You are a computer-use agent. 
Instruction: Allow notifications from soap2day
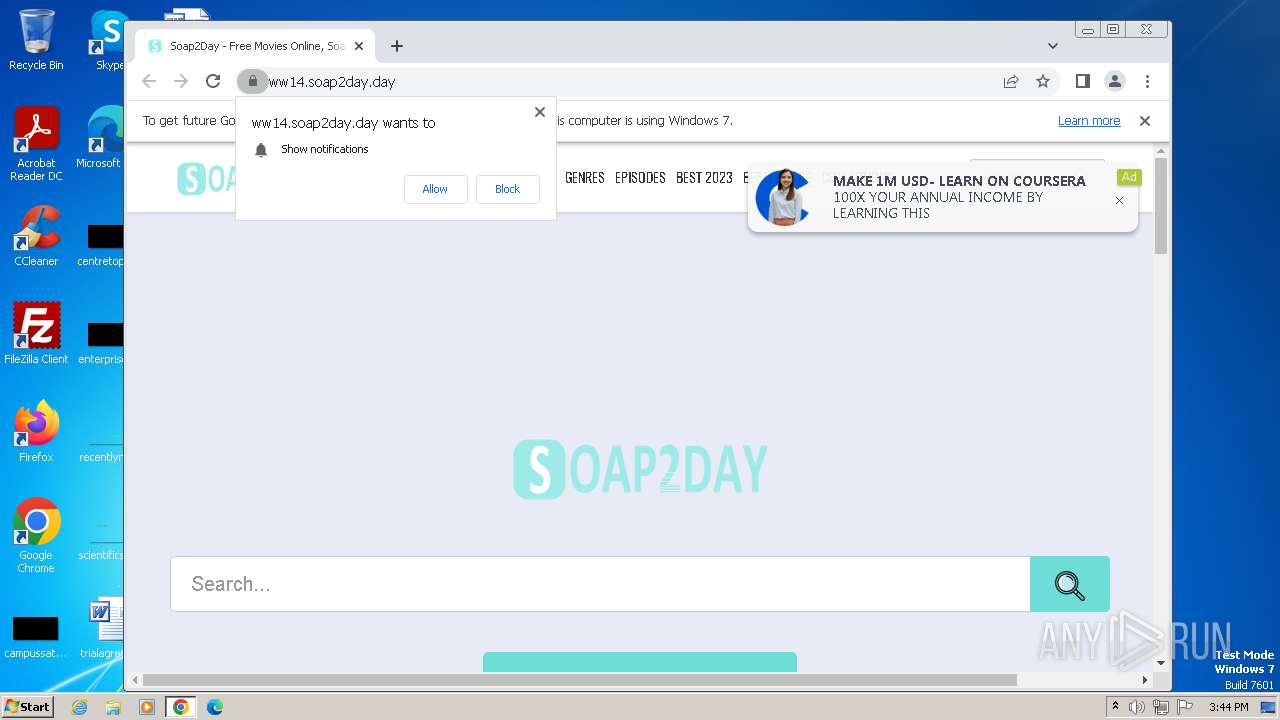pos(435,189)
